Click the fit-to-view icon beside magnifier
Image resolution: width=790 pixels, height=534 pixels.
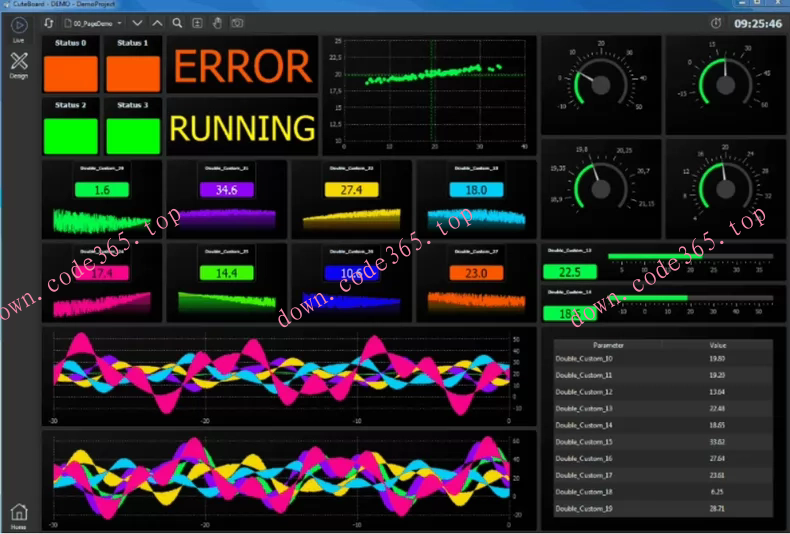tap(198, 23)
